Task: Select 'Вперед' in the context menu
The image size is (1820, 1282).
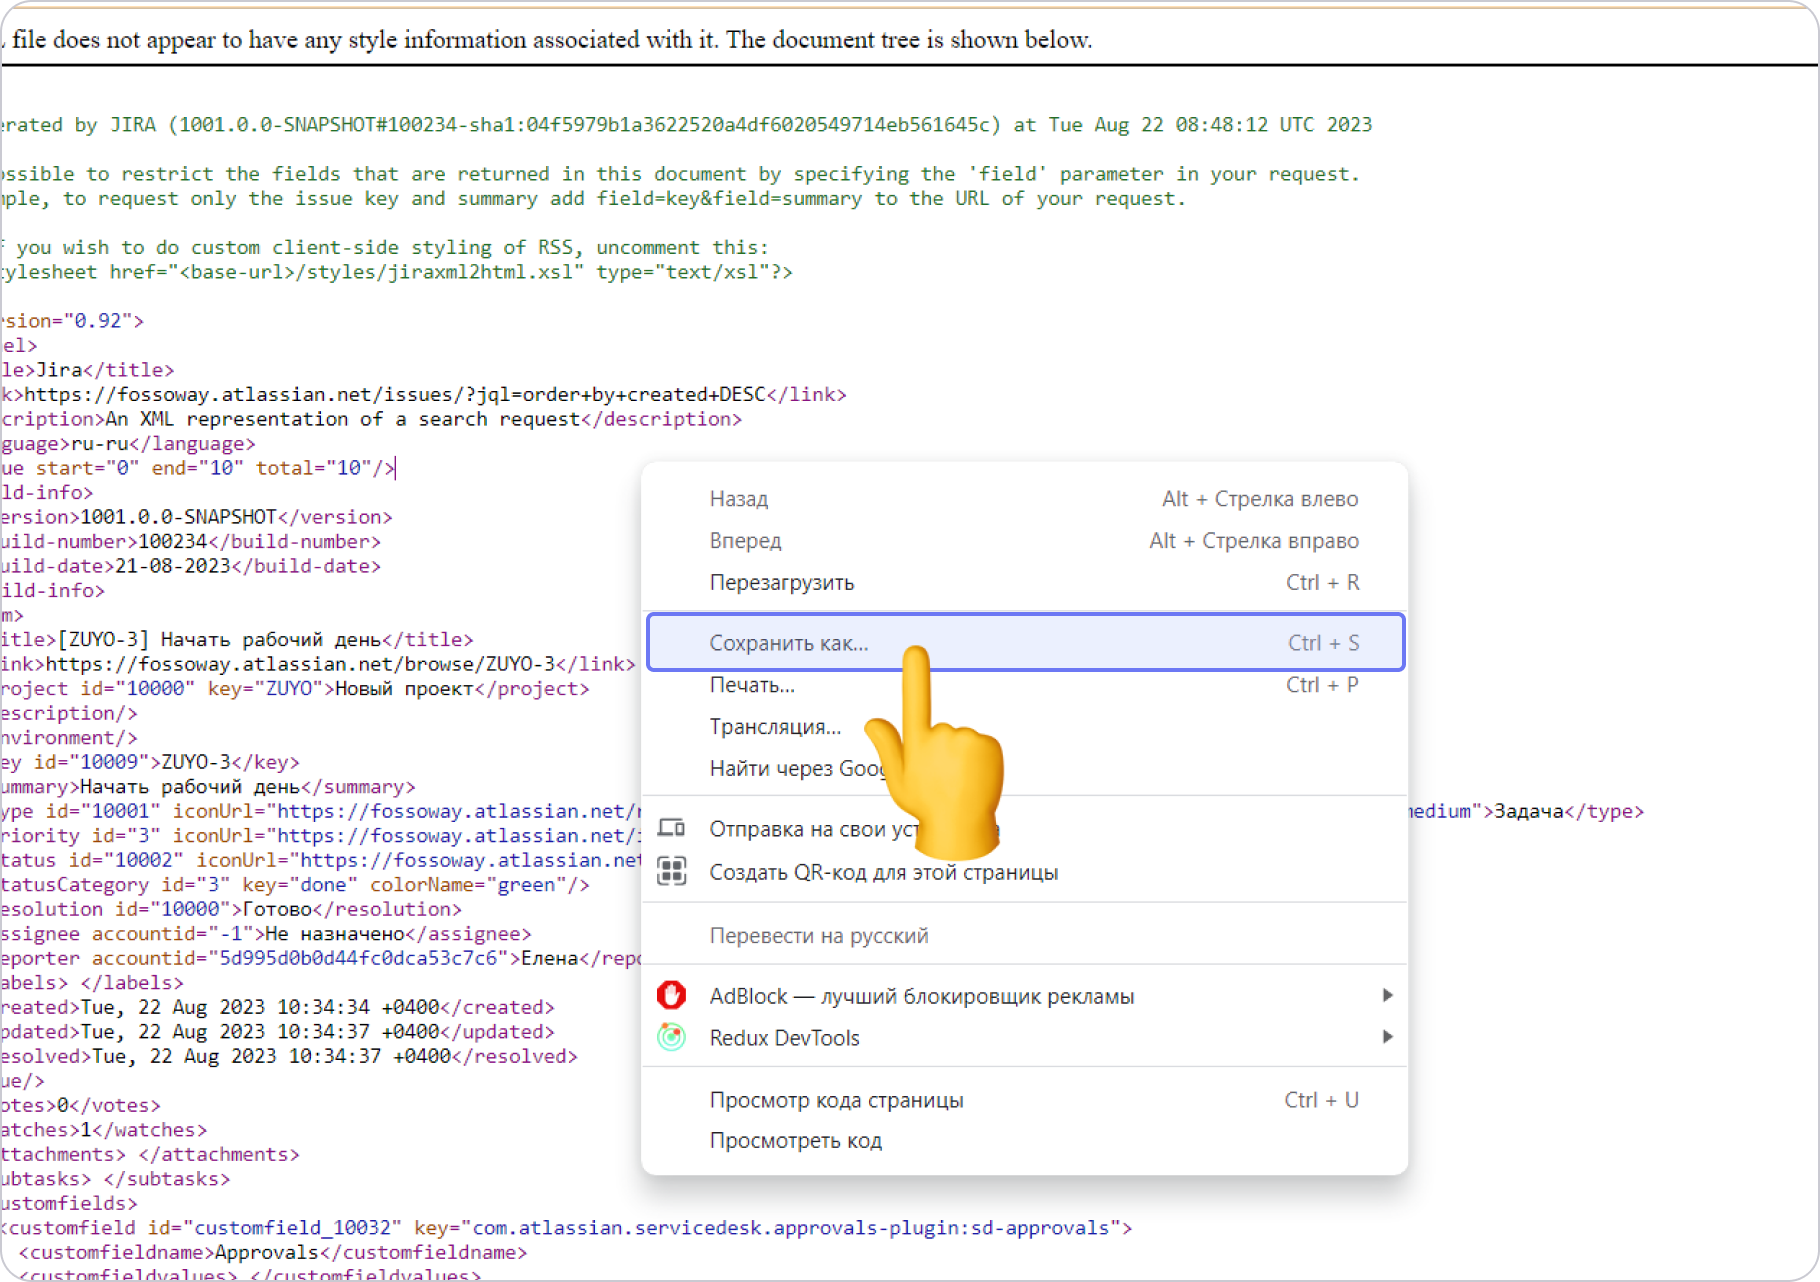Action: click(745, 541)
